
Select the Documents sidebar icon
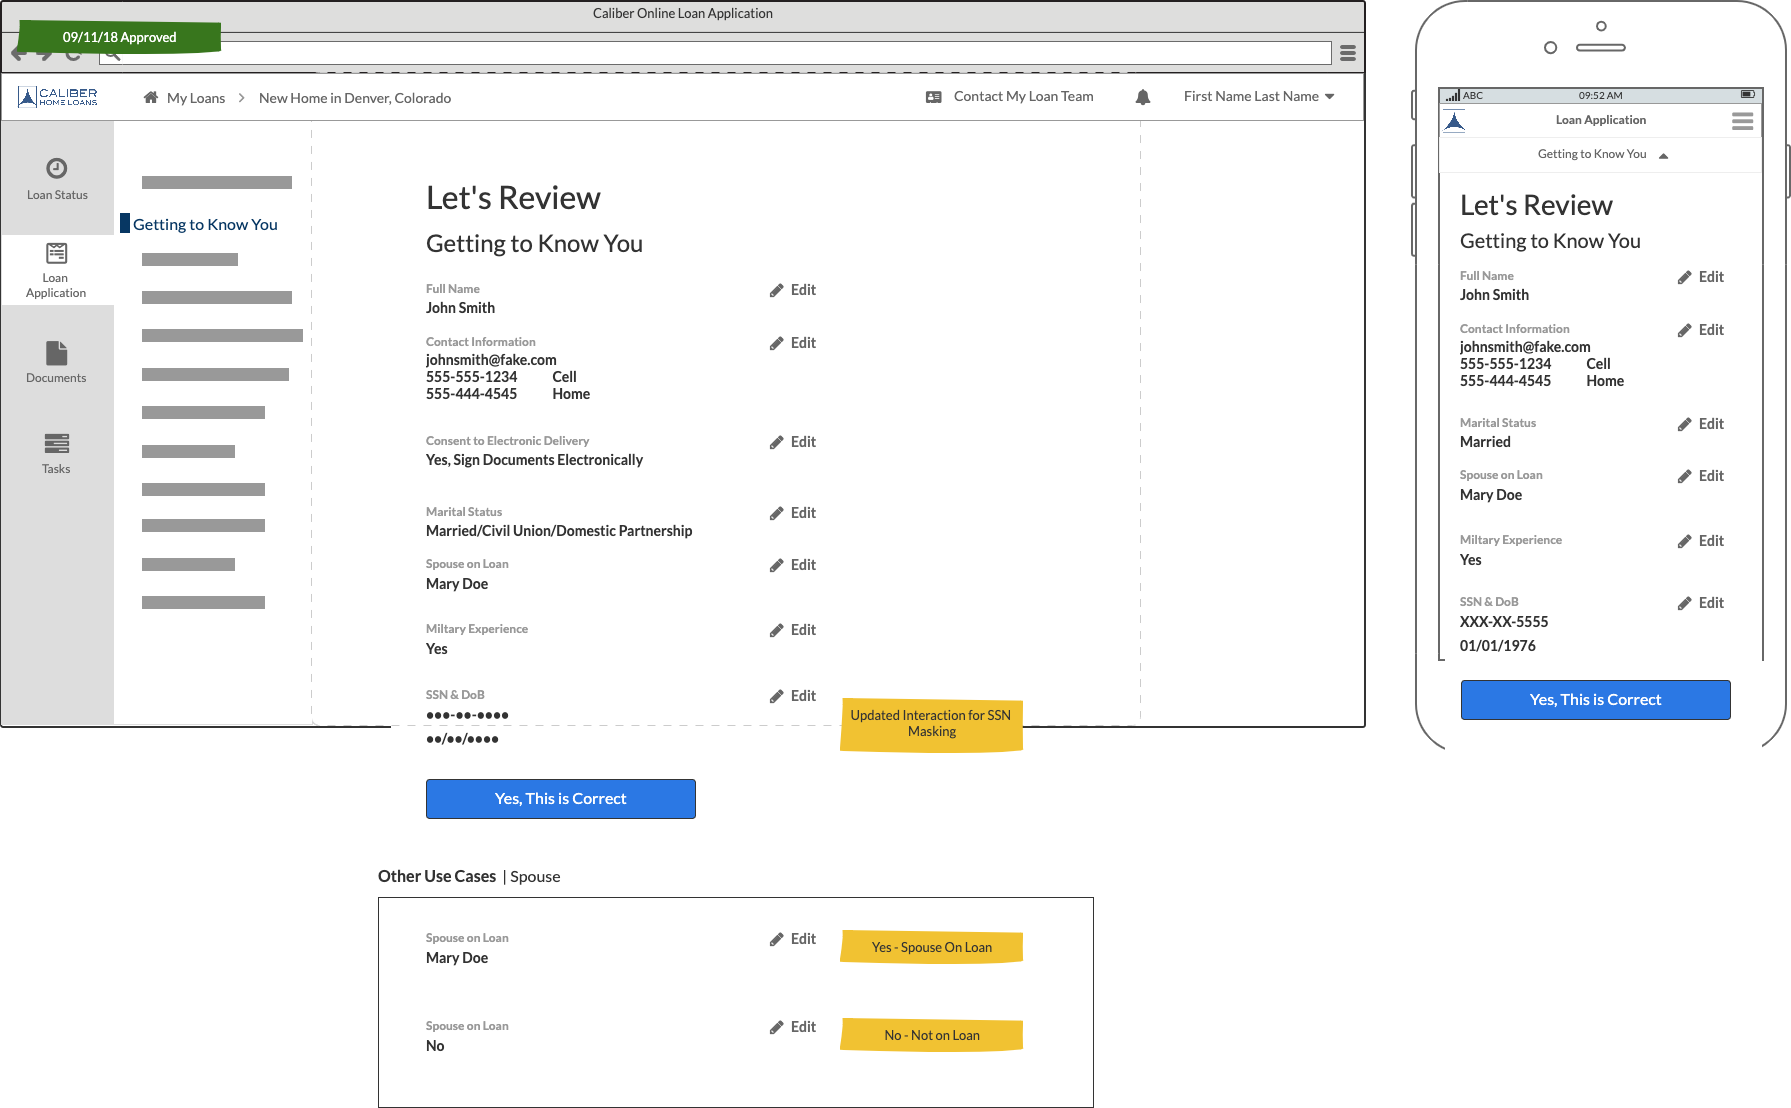(57, 353)
